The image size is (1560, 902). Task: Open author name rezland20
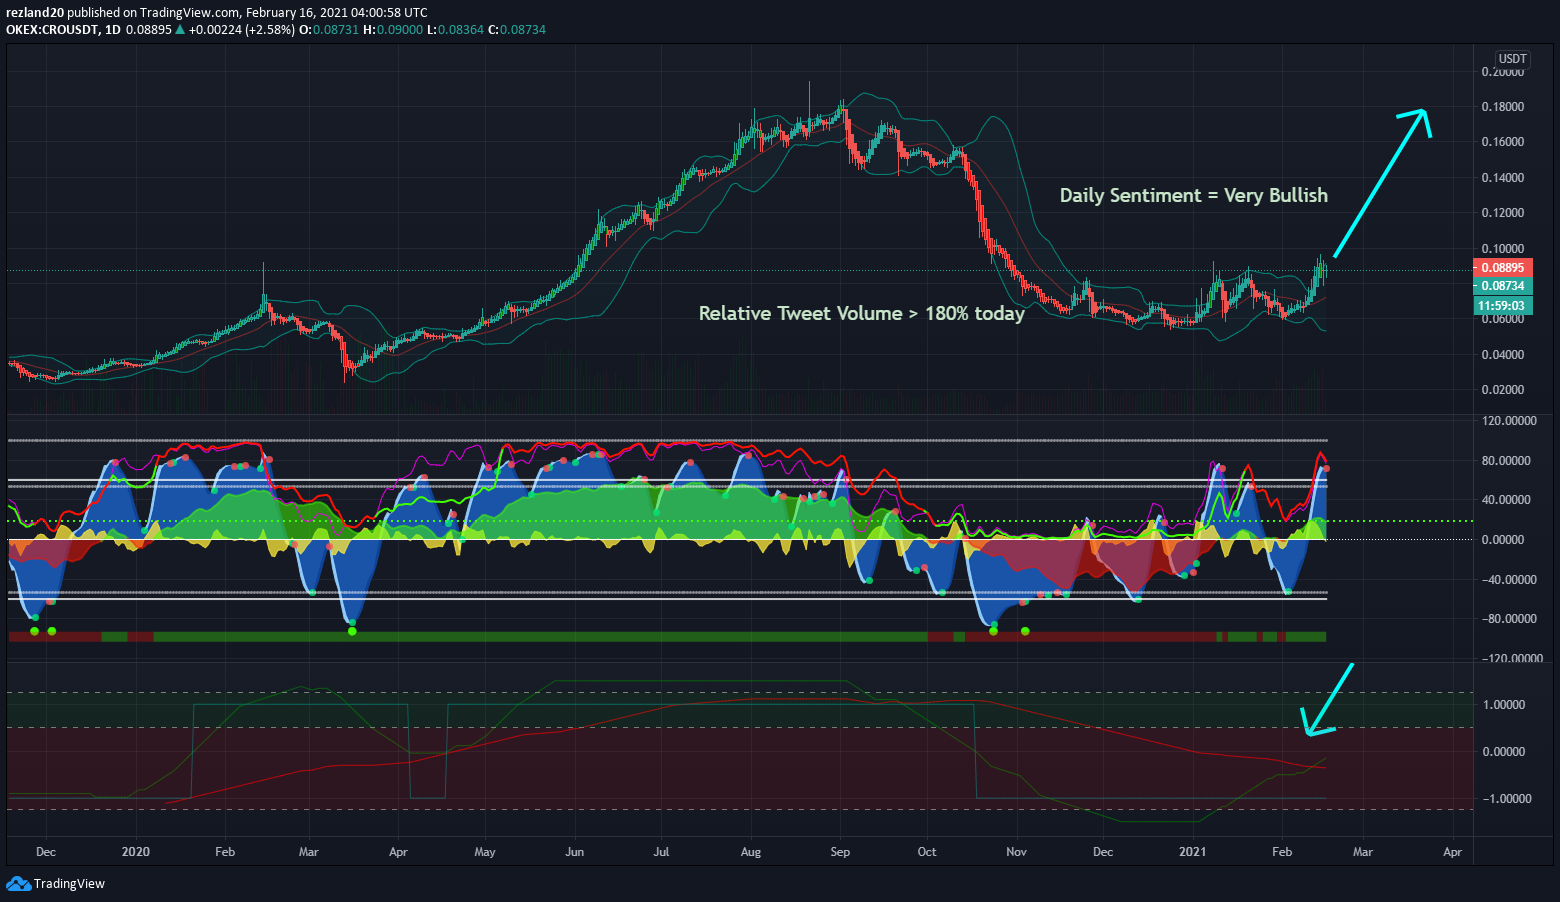tap(35, 13)
